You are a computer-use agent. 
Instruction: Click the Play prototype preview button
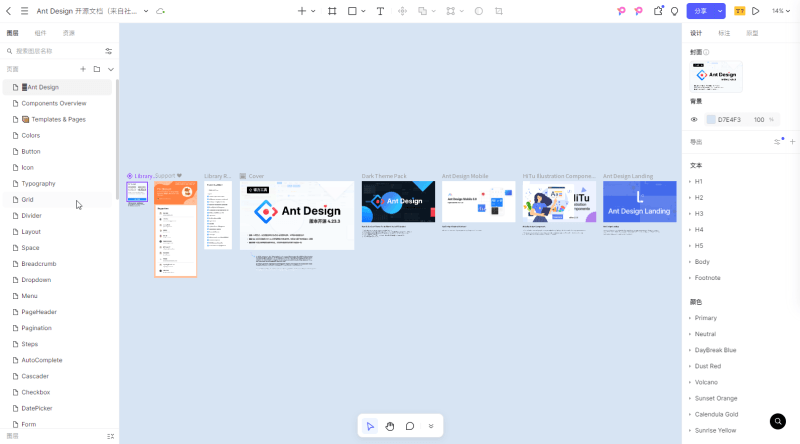pos(756,11)
